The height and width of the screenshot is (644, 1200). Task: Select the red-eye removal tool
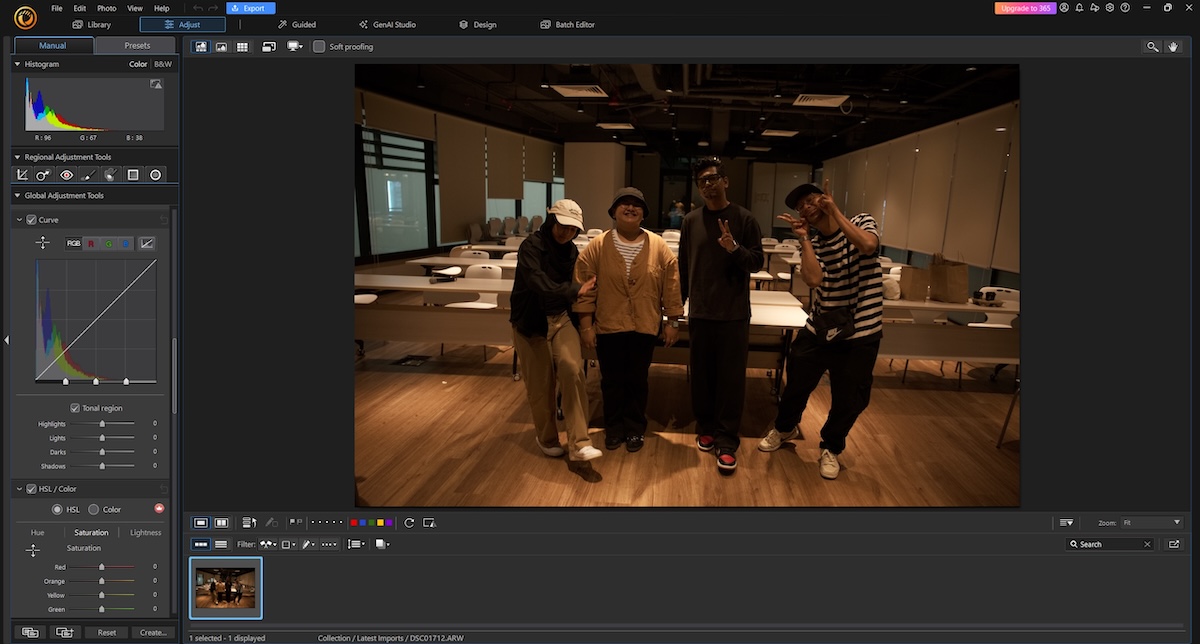point(66,174)
